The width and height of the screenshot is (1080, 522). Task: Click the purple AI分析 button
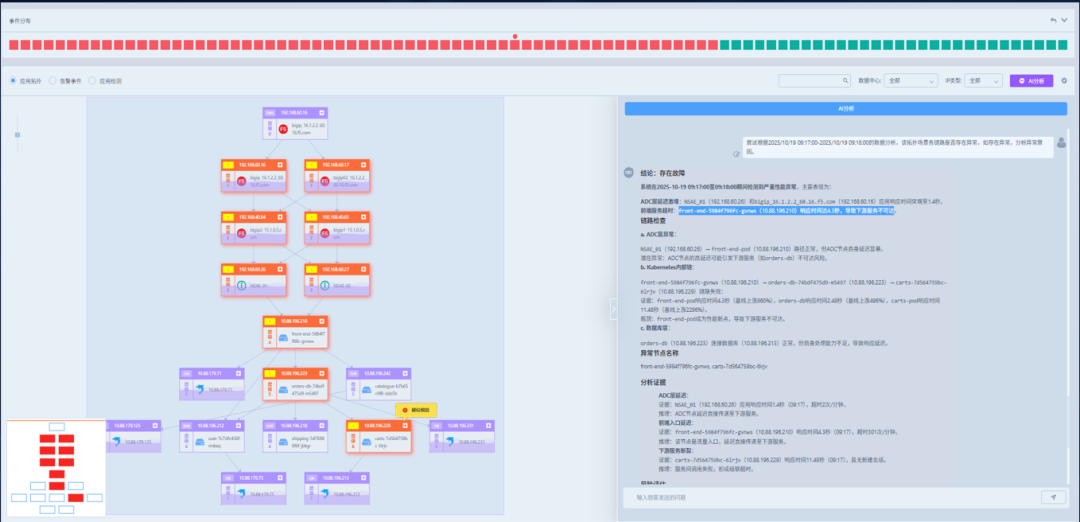(1031, 81)
